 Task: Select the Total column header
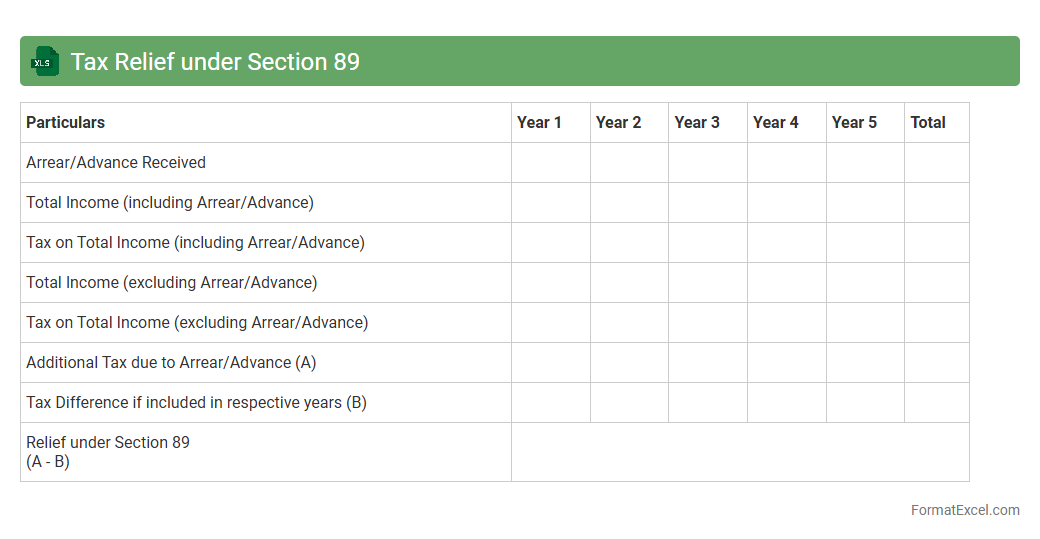click(928, 122)
